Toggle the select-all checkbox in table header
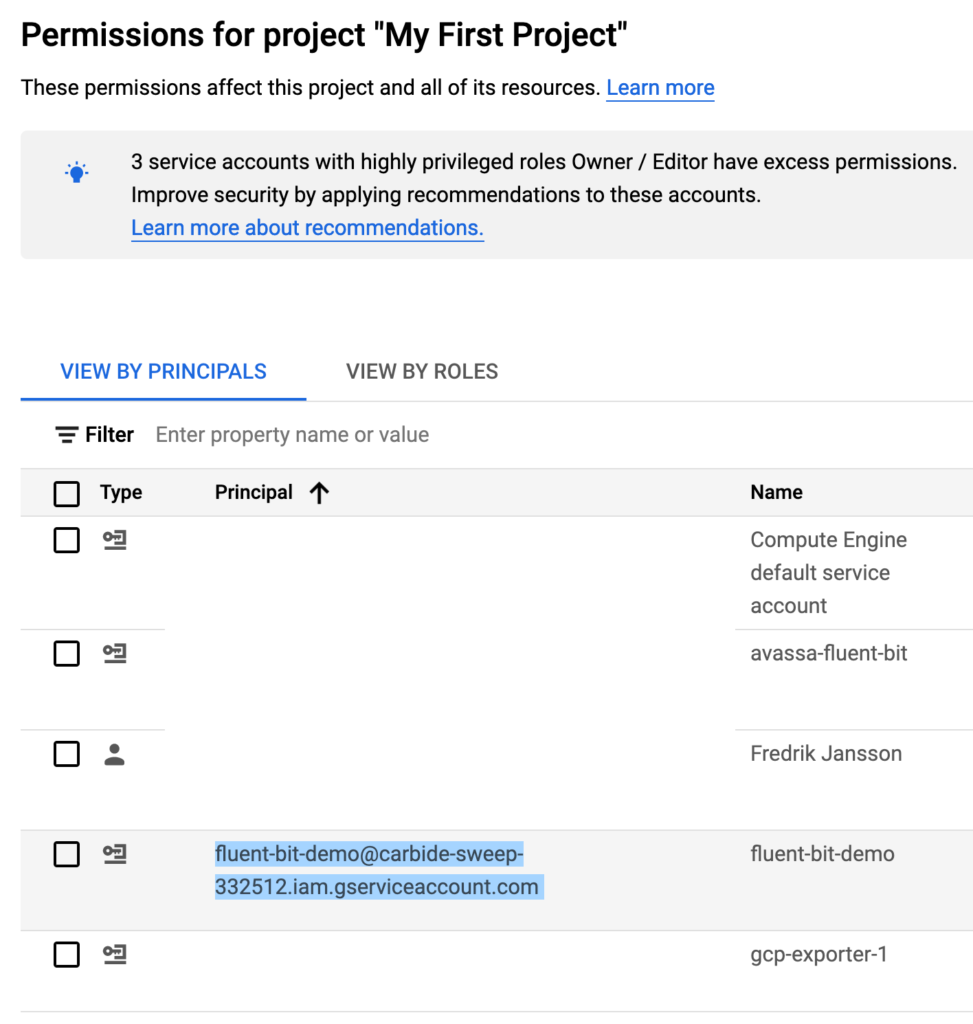The width and height of the screenshot is (973, 1024). pyautogui.click(x=67, y=493)
